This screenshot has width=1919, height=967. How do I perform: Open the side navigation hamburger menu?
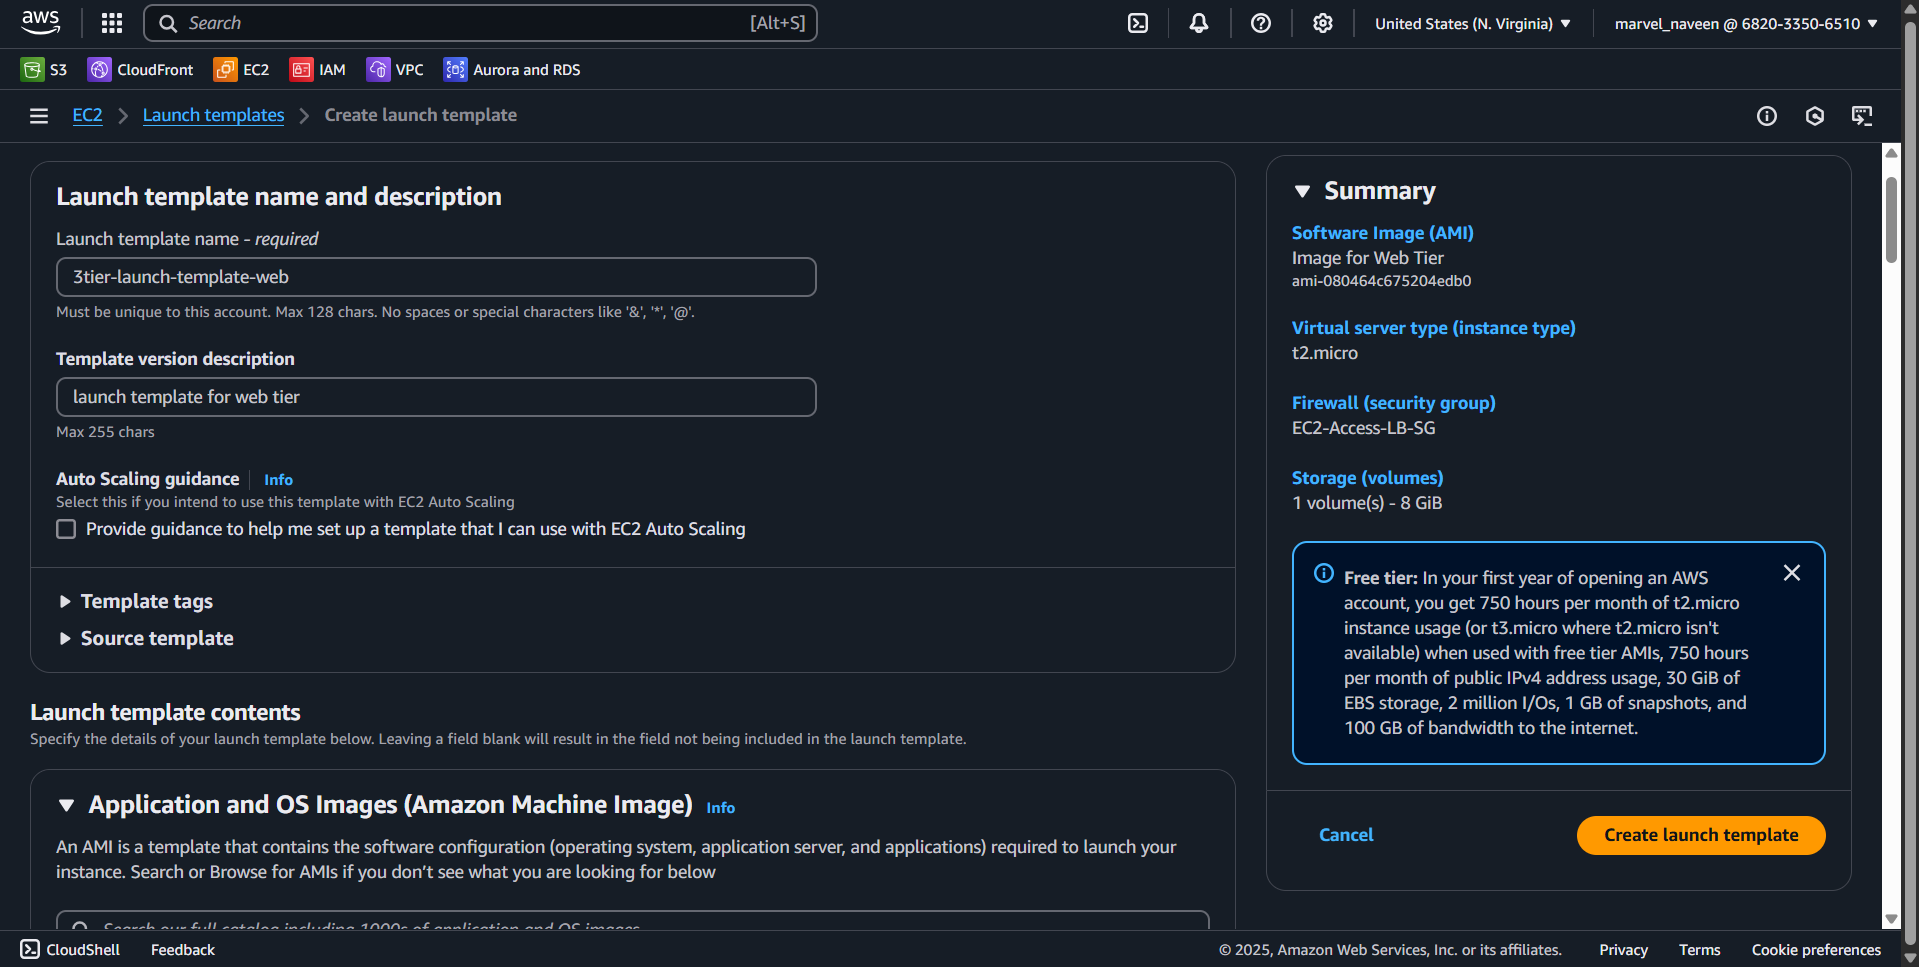pyautogui.click(x=39, y=116)
